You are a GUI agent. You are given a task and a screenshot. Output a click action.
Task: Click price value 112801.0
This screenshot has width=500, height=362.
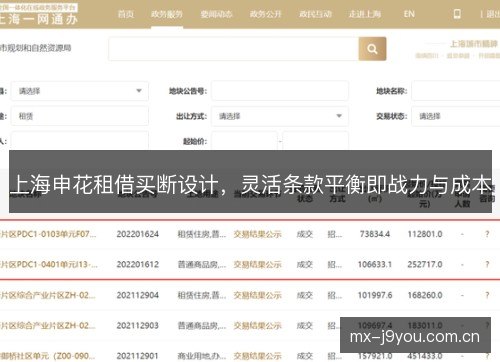[x=425, y=234]
